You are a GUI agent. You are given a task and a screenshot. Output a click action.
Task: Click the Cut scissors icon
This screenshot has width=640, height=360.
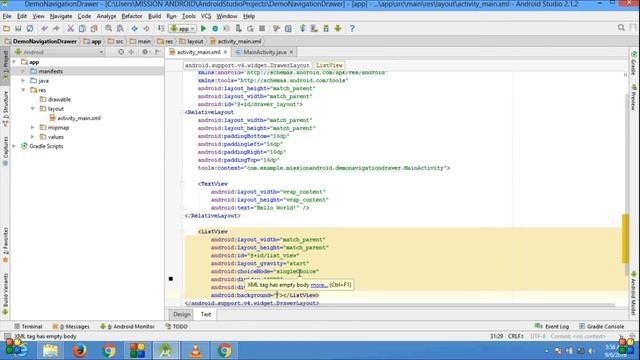click(70, 29)
